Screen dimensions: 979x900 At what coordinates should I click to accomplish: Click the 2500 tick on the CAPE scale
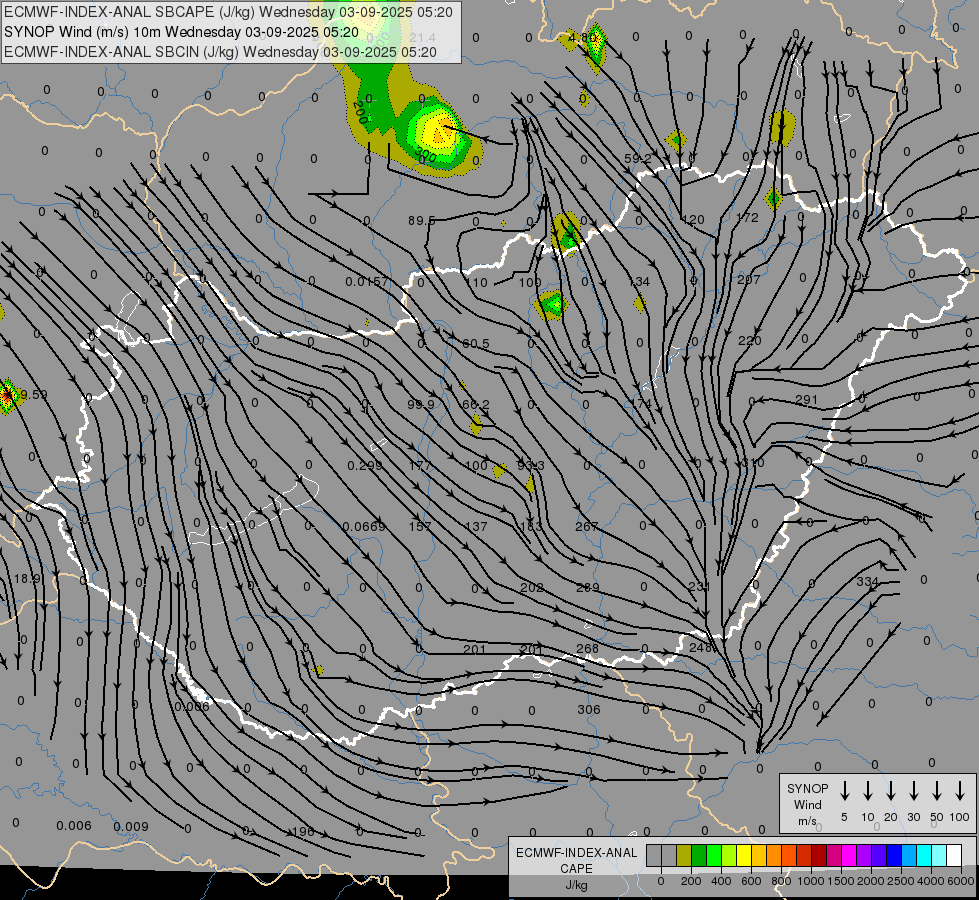point(900,881)
